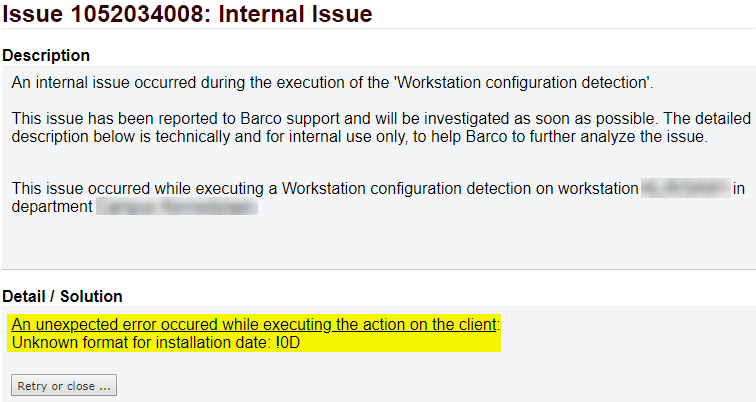
Task: Select the issue number 1052034008 in title
Action: coord(140,13)
